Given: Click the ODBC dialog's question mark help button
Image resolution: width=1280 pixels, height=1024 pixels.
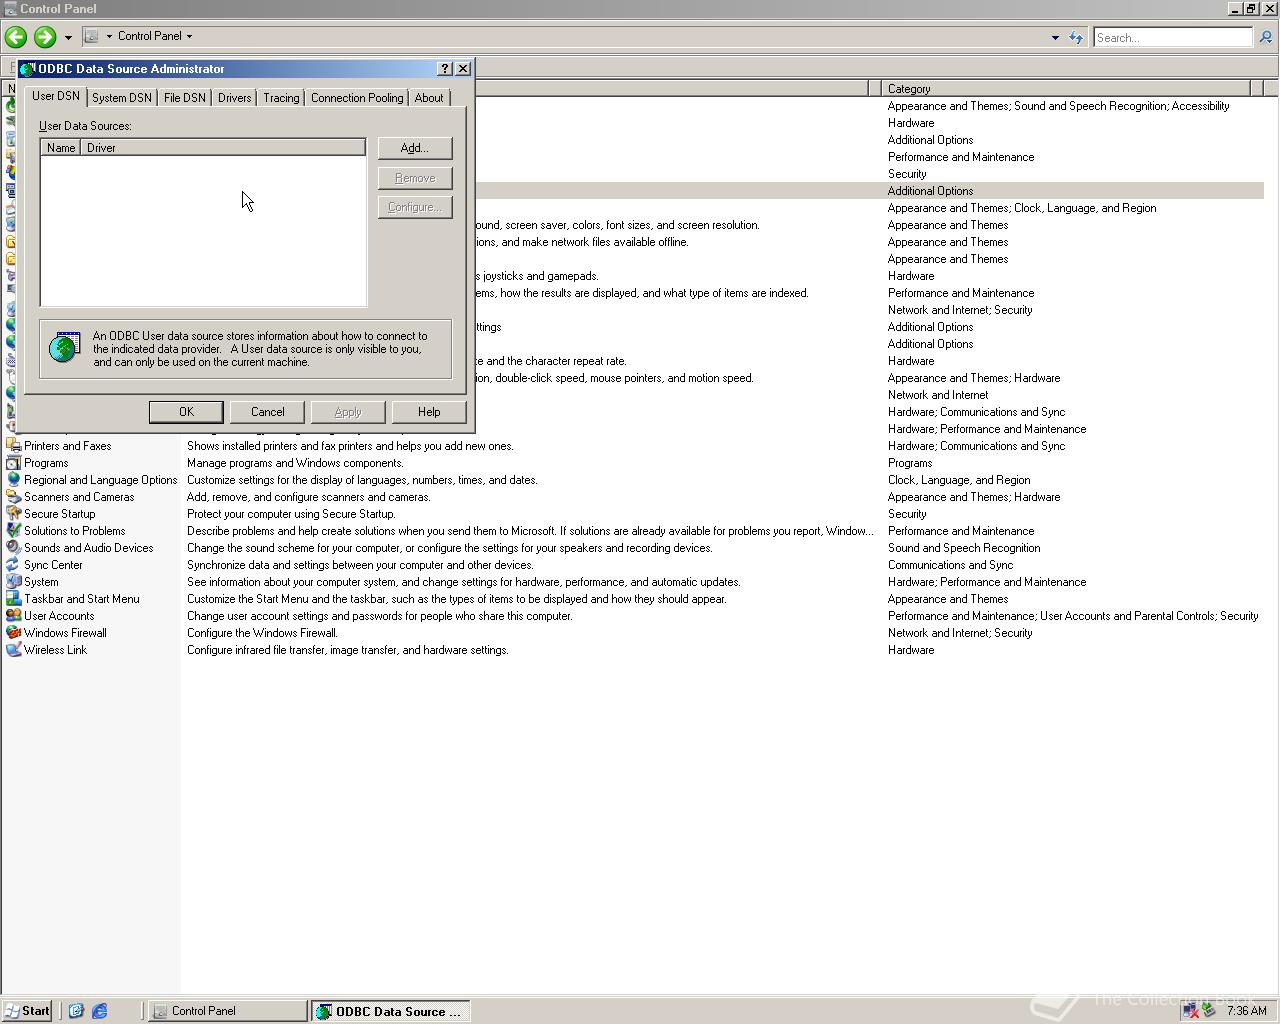Looking at the screenshot, I should pos(445,69).
